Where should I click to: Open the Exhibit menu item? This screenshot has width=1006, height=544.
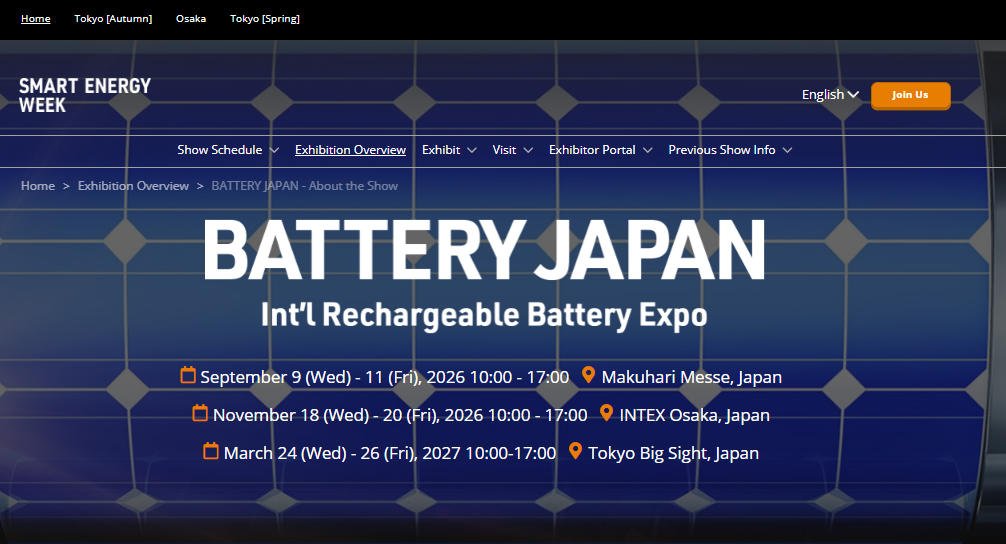441,149
